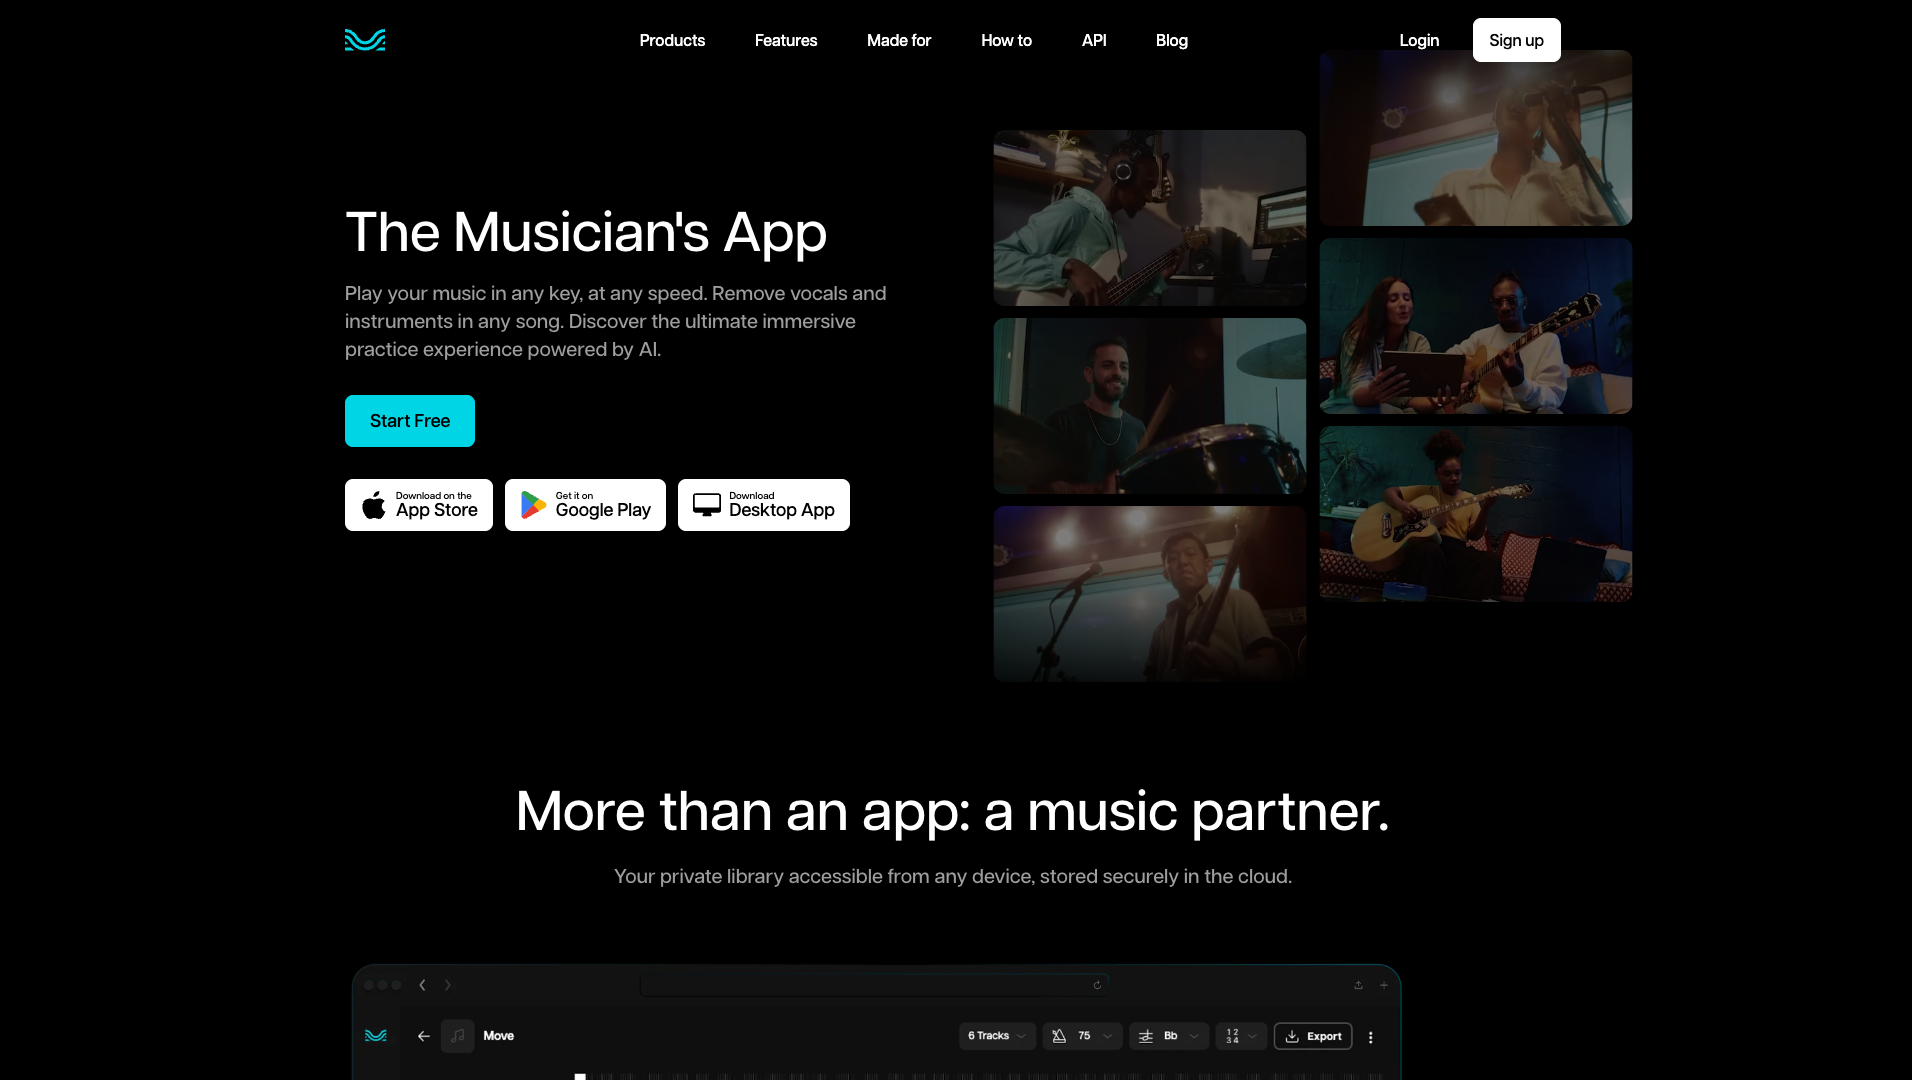Expand the 6 Tracks dropdown
1912x1080 pixels.
(996, 1036)
